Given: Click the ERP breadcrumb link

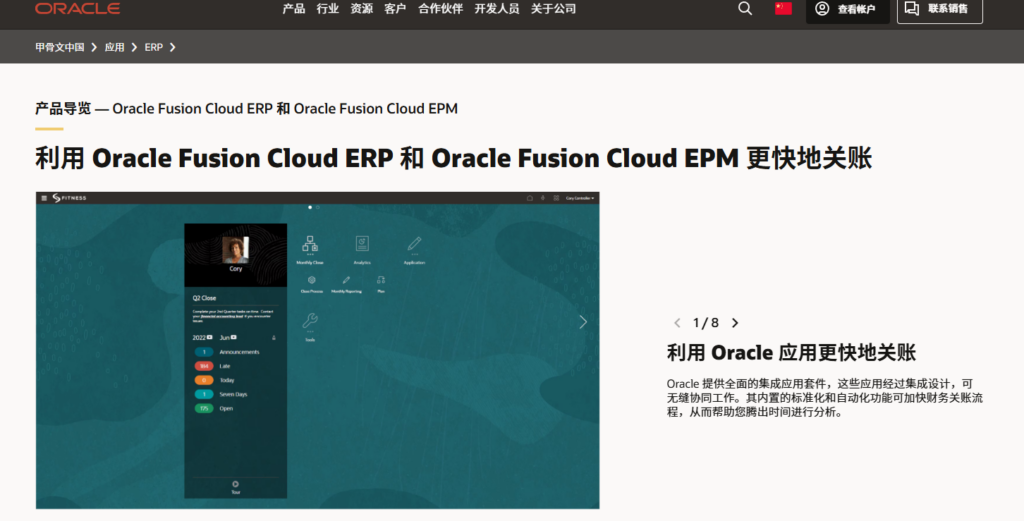Looking at the screenshot, I should [x=153, y=47].
